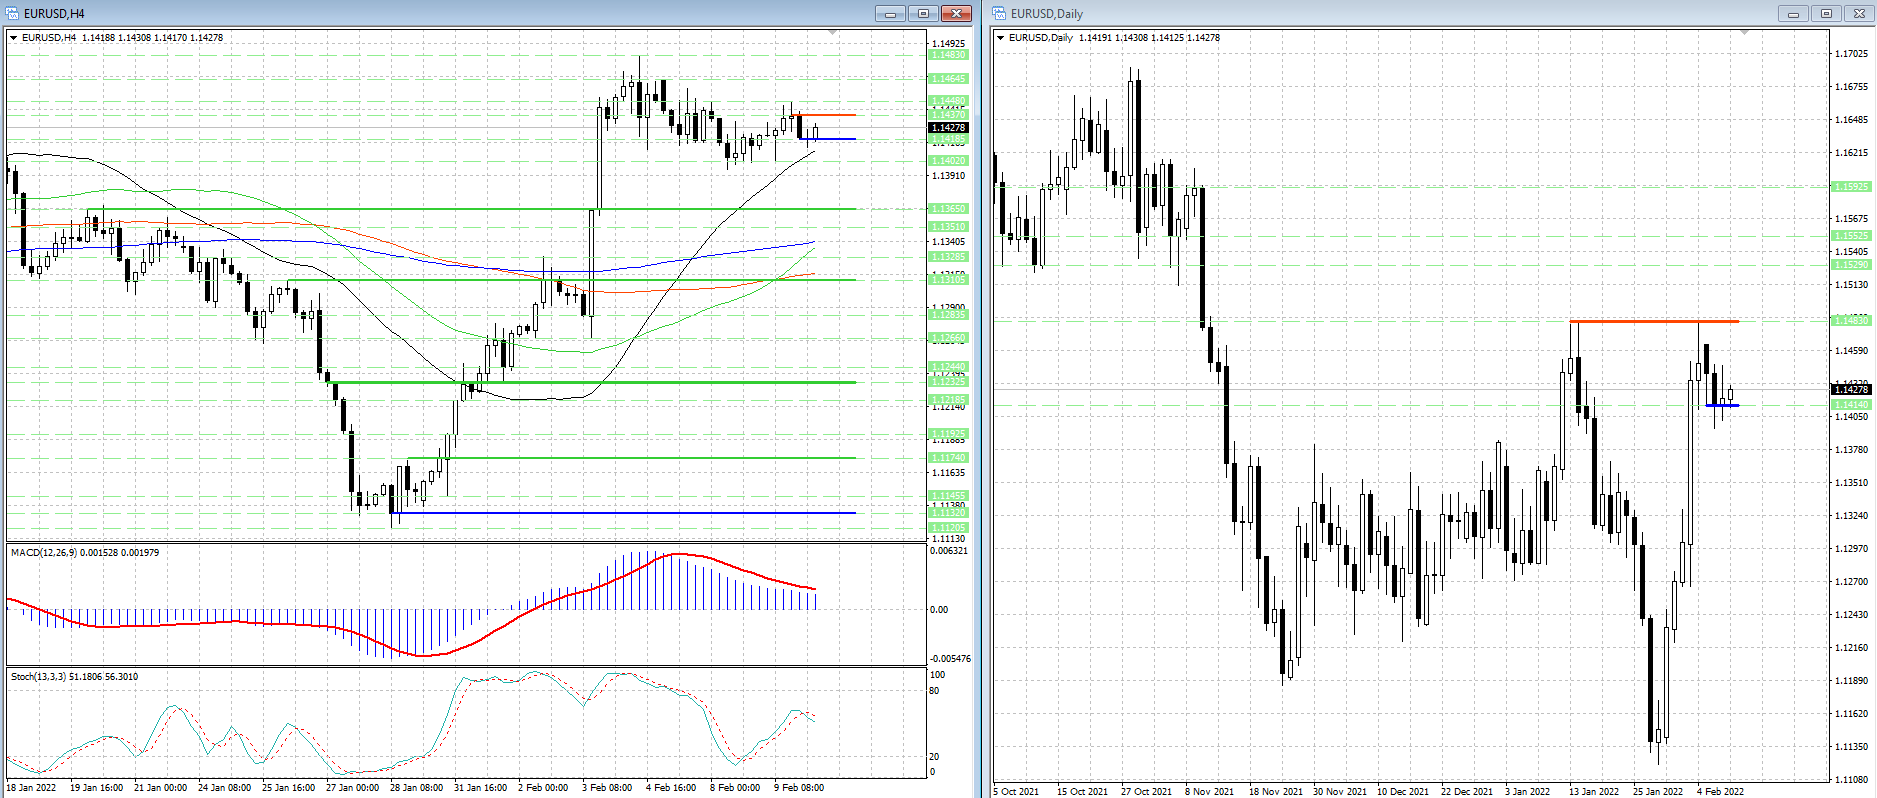This screenshot has width=1877, height=798.
Task: Minimize the EURUSD,H4 chart window
Action: pyautogui.click(x=889, y=13)
